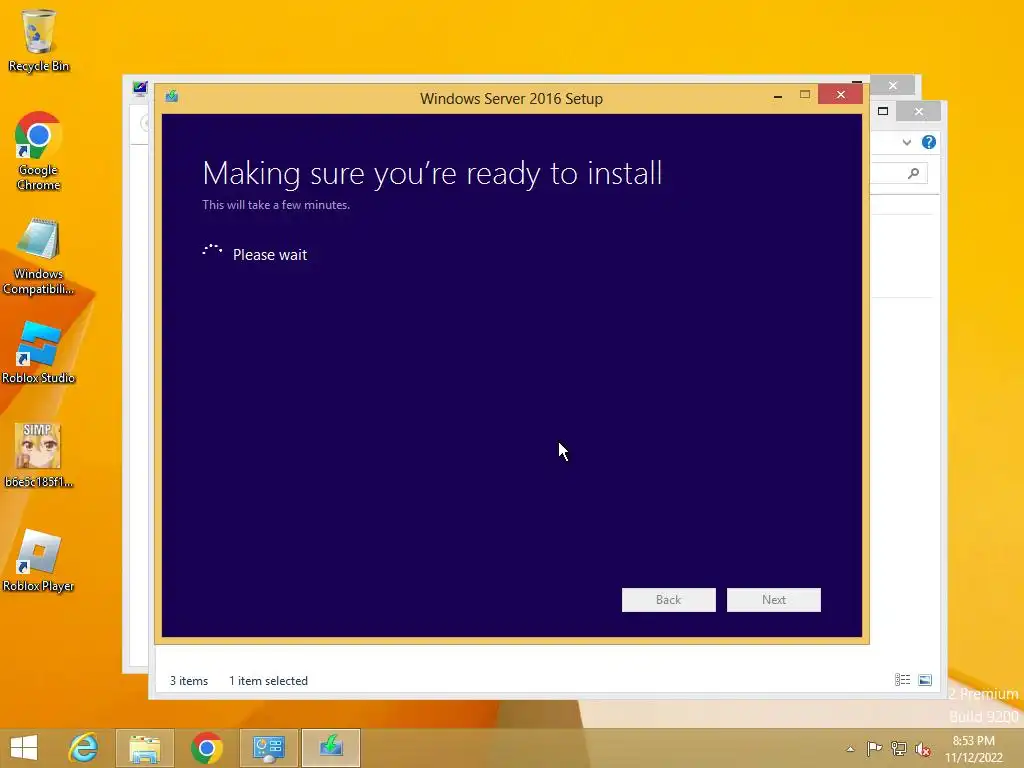Open Chrome from the taskbar
1024x768 pixels.
pos(206,748)
